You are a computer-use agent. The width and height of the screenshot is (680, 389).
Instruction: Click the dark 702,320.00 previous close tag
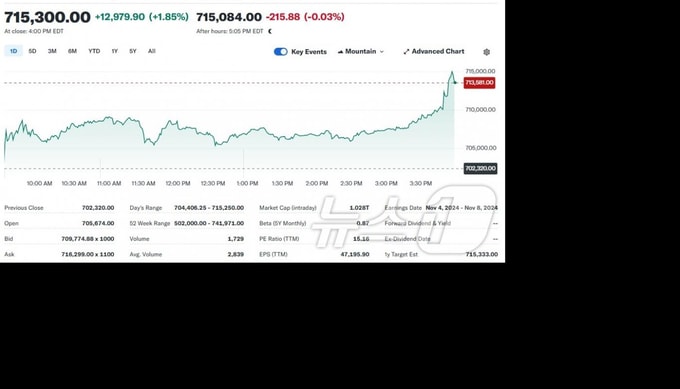tap(480, 168)
